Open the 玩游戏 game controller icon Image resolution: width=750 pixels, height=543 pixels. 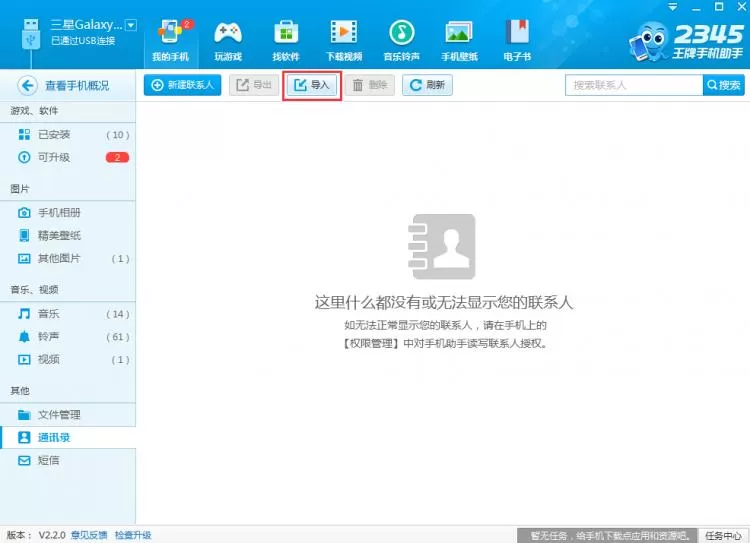(228, 33)
